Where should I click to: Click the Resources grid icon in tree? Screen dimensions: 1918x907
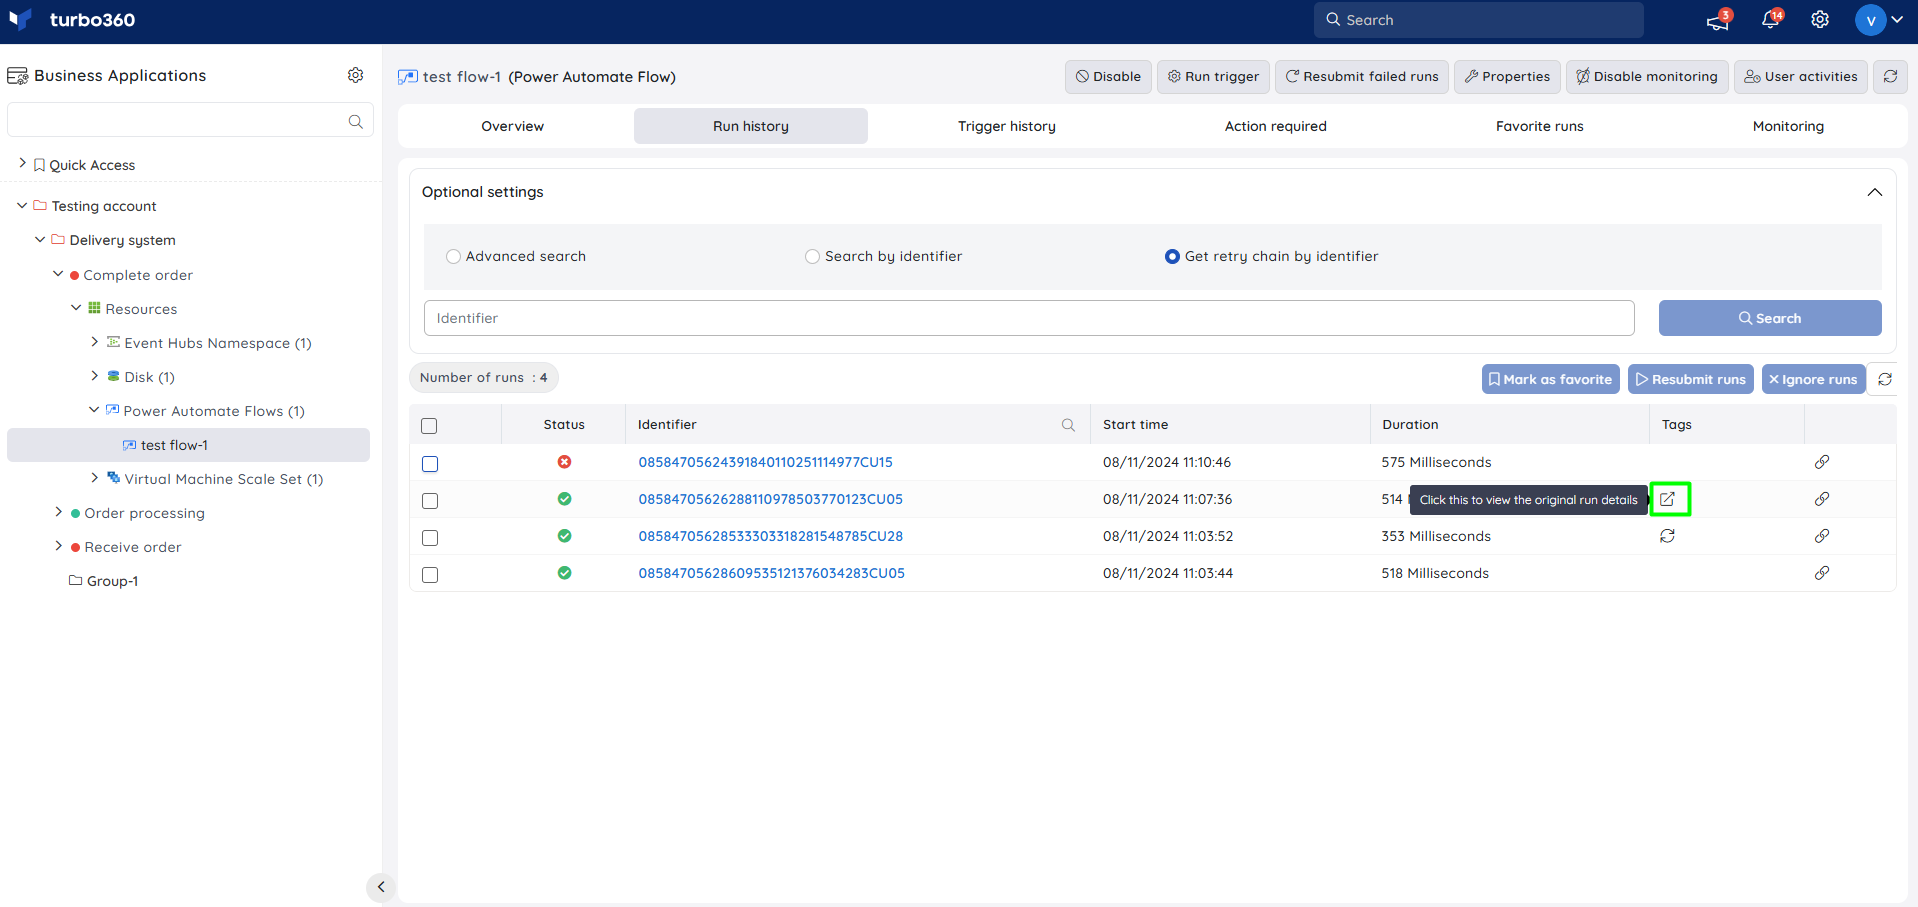click(94, 308)
